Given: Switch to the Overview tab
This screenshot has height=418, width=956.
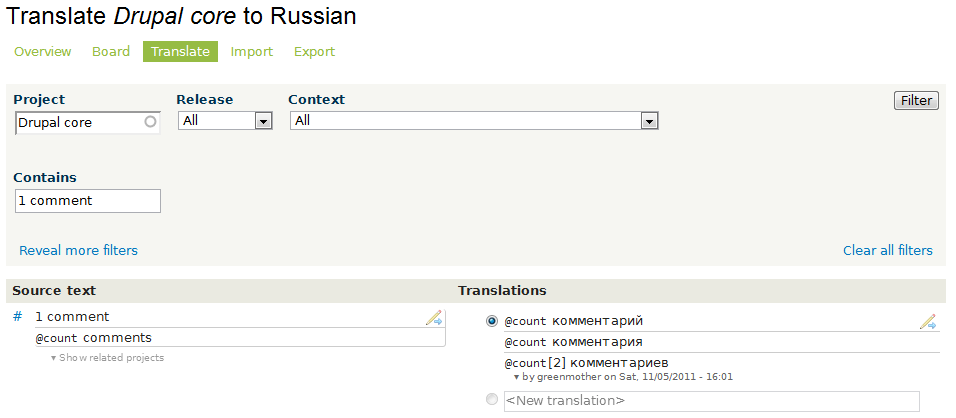Looking at the screenshot, I should click(x=43, y=52).
